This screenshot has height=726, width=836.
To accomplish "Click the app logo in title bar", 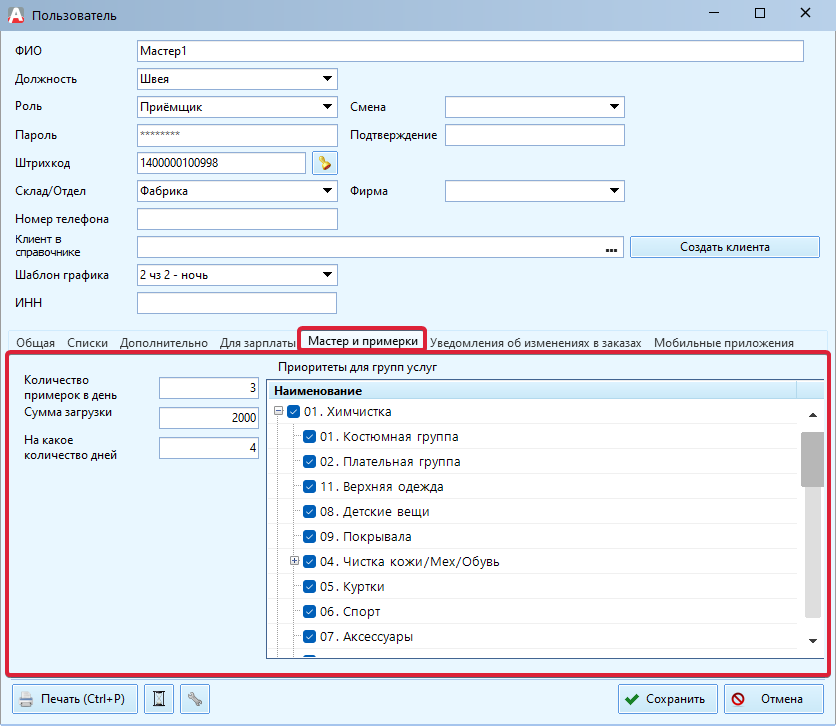I will tap(15, 15).
